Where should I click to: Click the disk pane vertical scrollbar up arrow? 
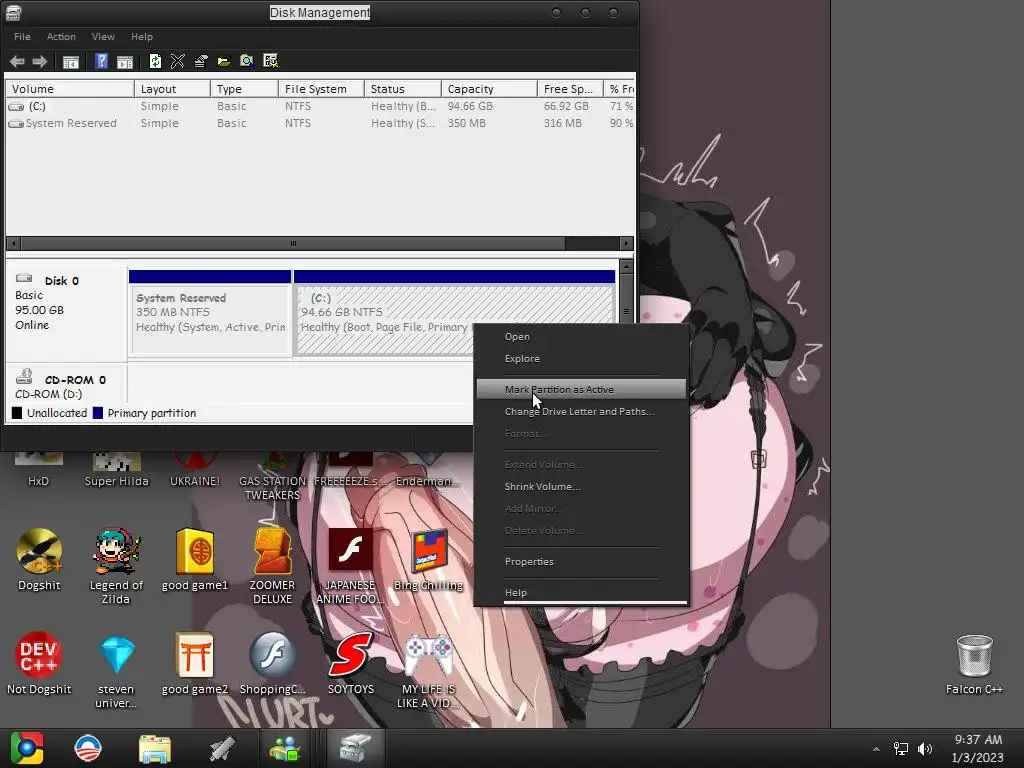[x=626, y=266]
